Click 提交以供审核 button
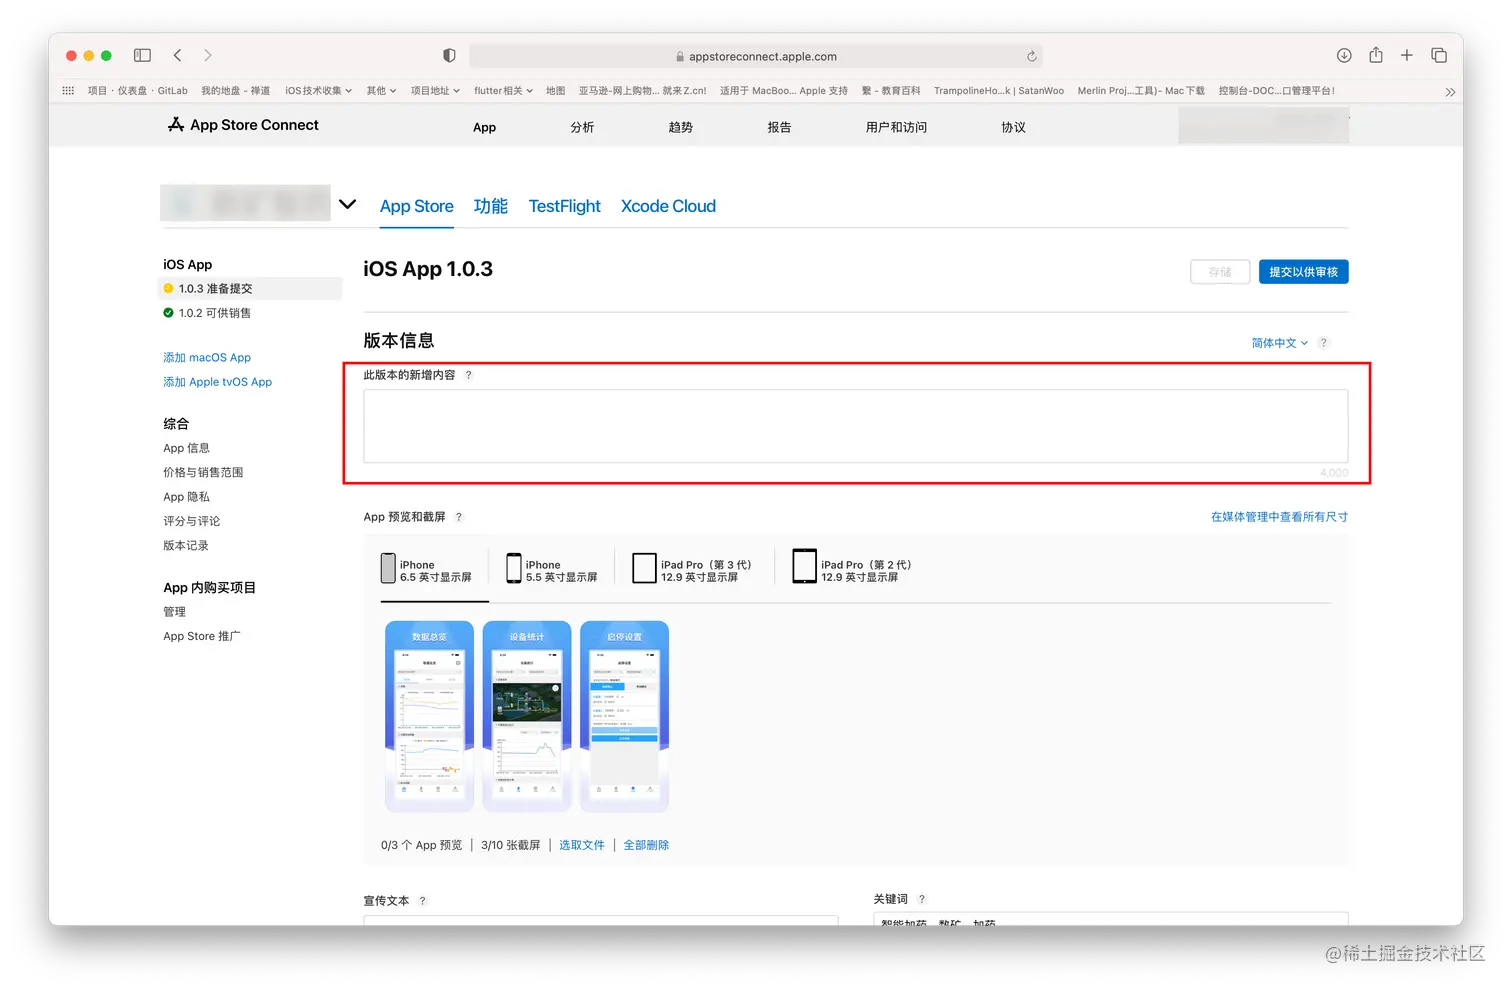Image resolution: width=1512 pixels, height=990 pixels. tap(1303, 272)
